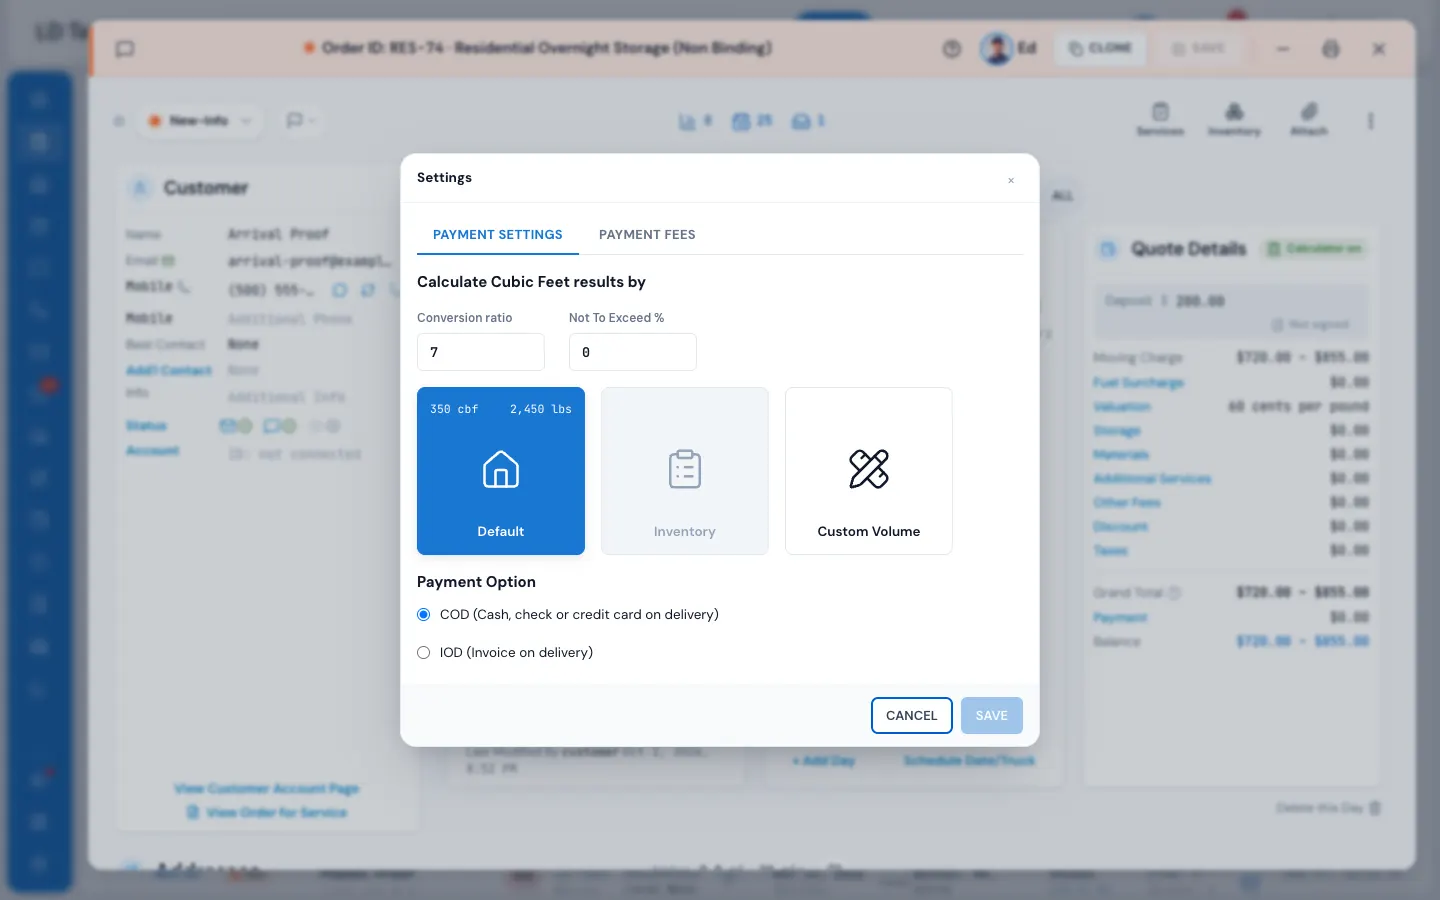Click the Quote Details panel icon
This screenshot has width=1440, height=900.
(1108, 249)
